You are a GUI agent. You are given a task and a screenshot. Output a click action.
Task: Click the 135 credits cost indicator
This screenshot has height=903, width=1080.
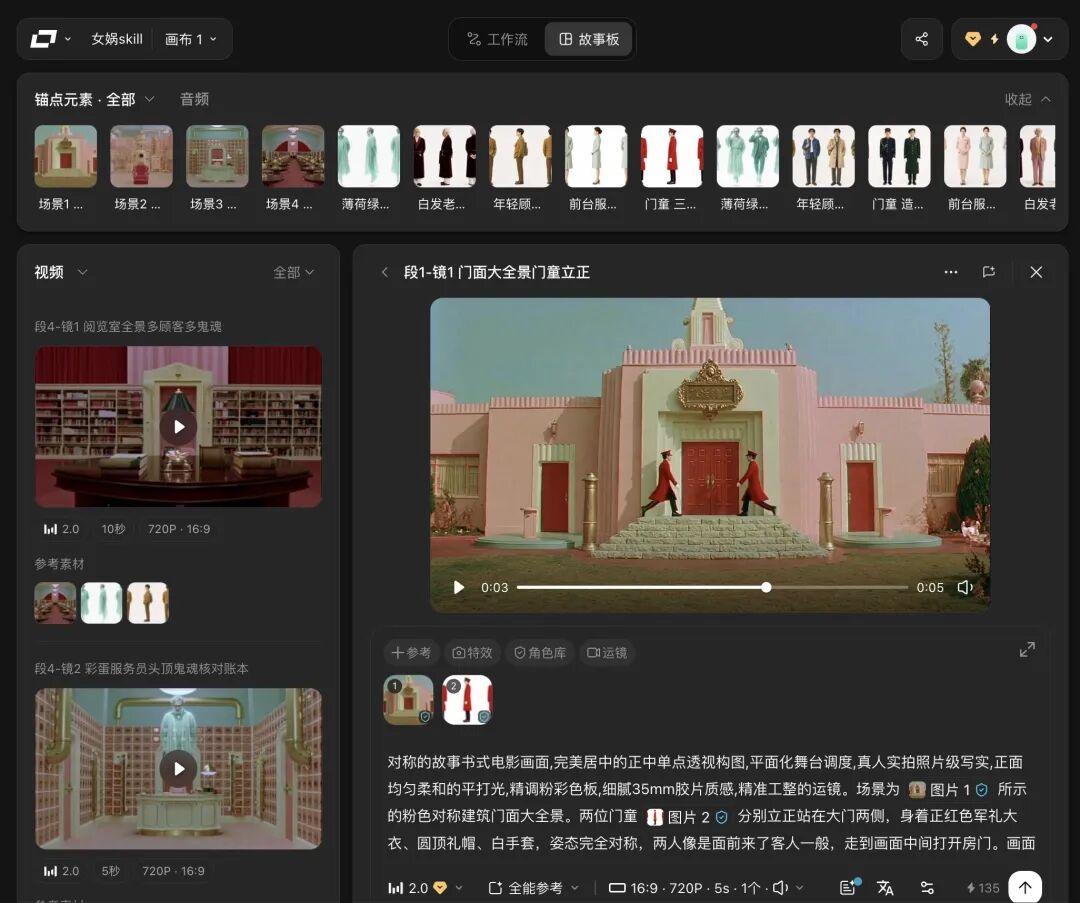983,888
